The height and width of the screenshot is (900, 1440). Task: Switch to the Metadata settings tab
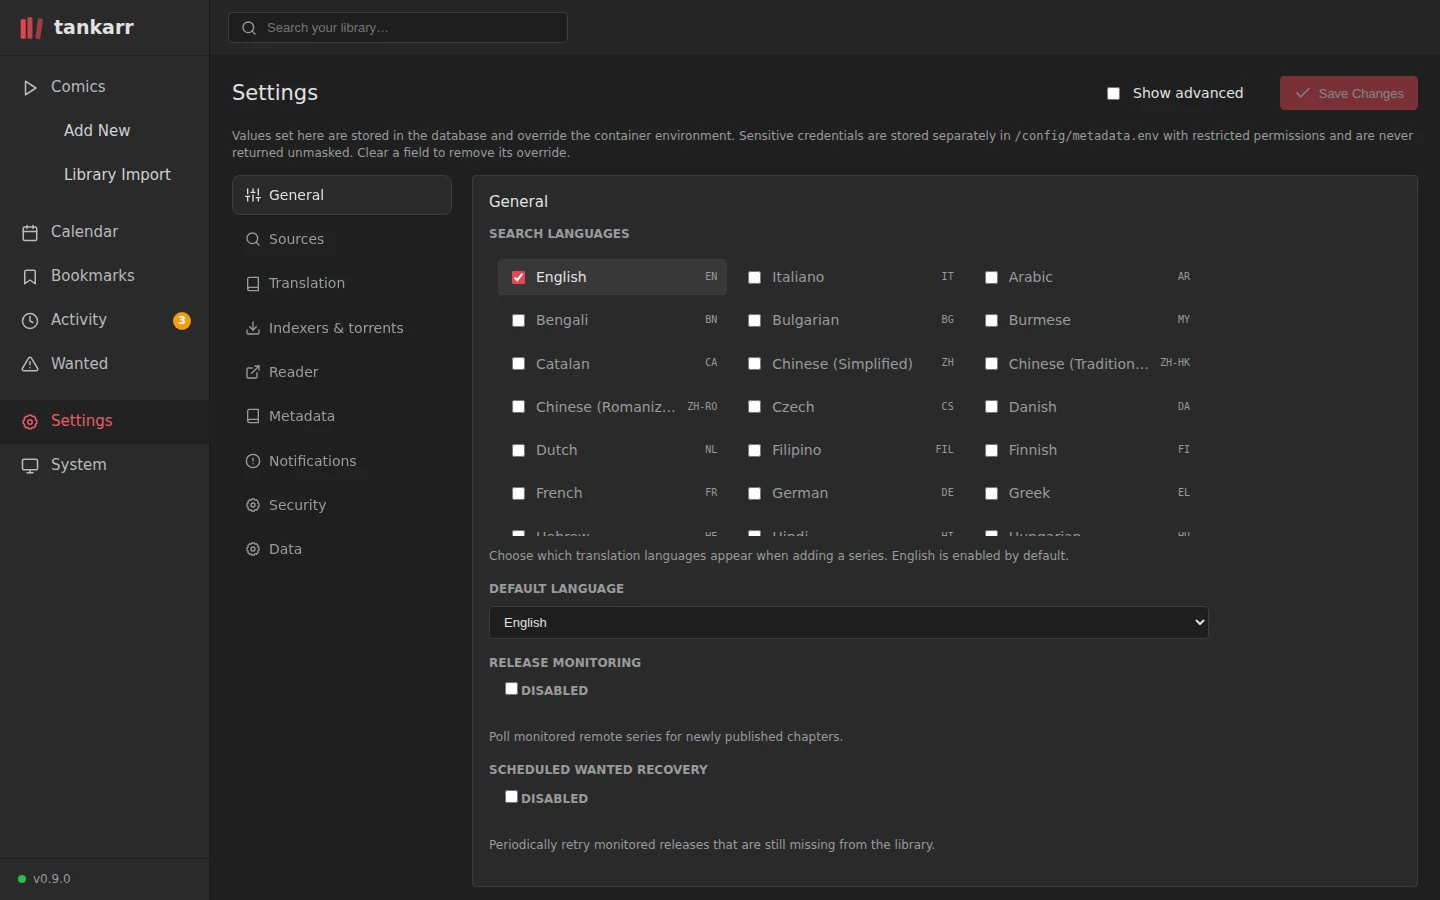tap(342, 417)
